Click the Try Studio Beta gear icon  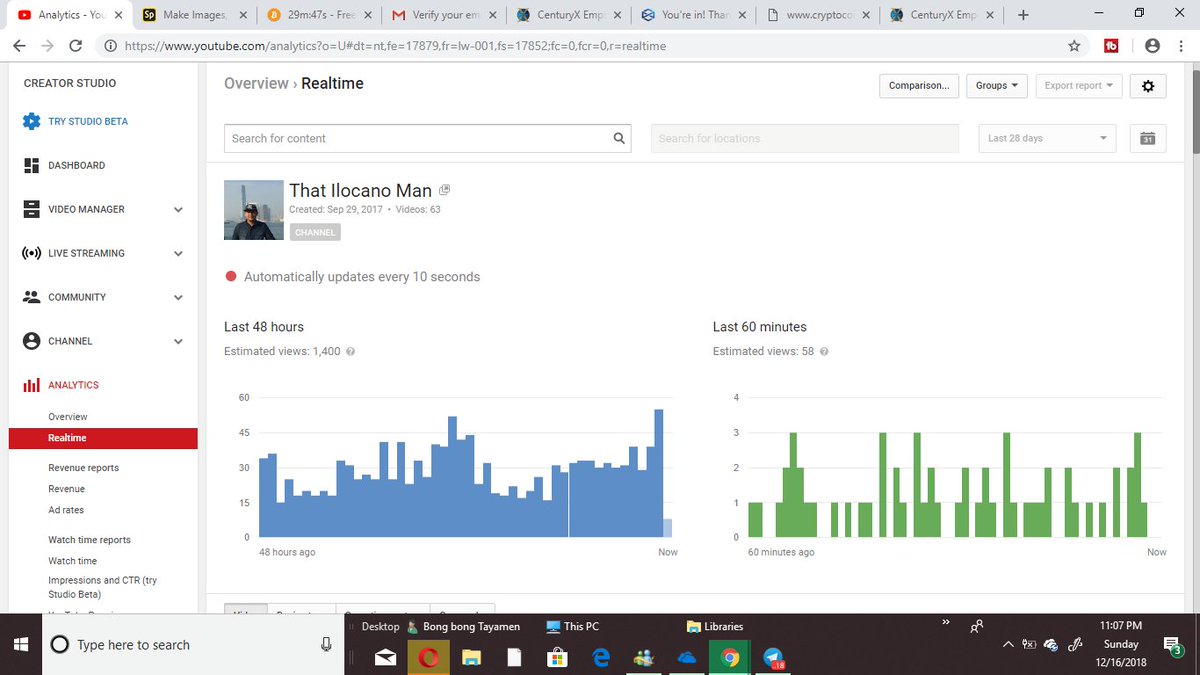[x=31, y=121]
